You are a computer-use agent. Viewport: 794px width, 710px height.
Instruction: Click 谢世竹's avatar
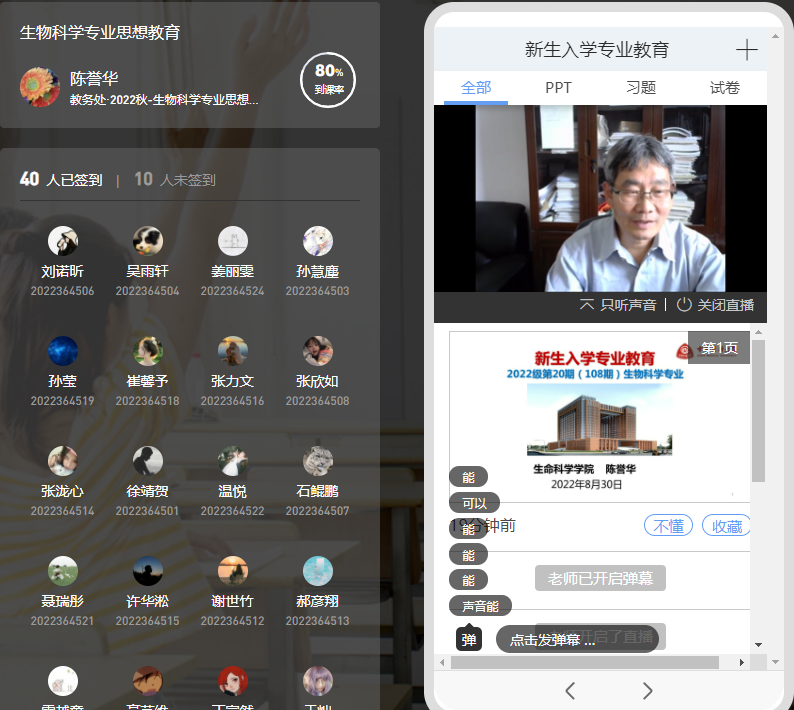232,571
